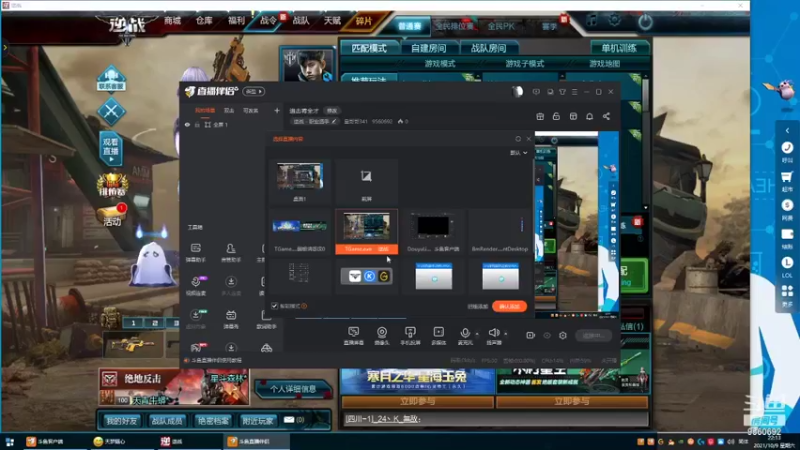Open the 直播伴侣 settings gear near record button

562,335
